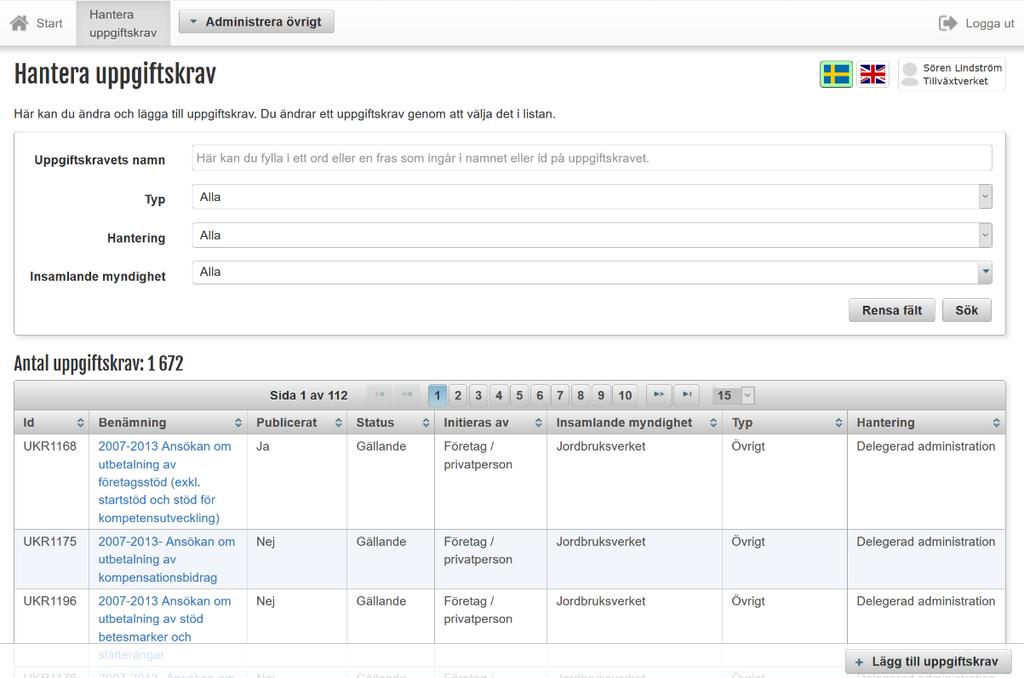Focus the Uppgiftskravets namn search field
Viewport: 1024px width, 678px height.
point(592,158)
